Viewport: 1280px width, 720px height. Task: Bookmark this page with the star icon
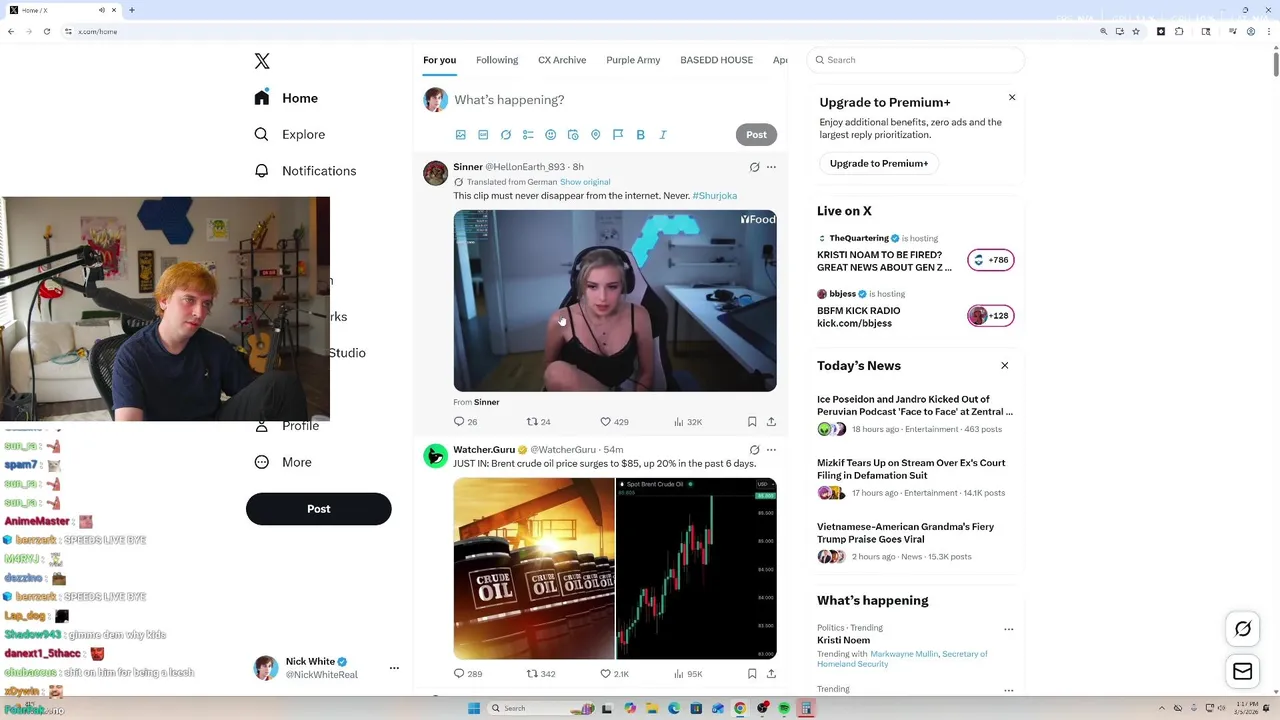click(x=1136, y=31)
